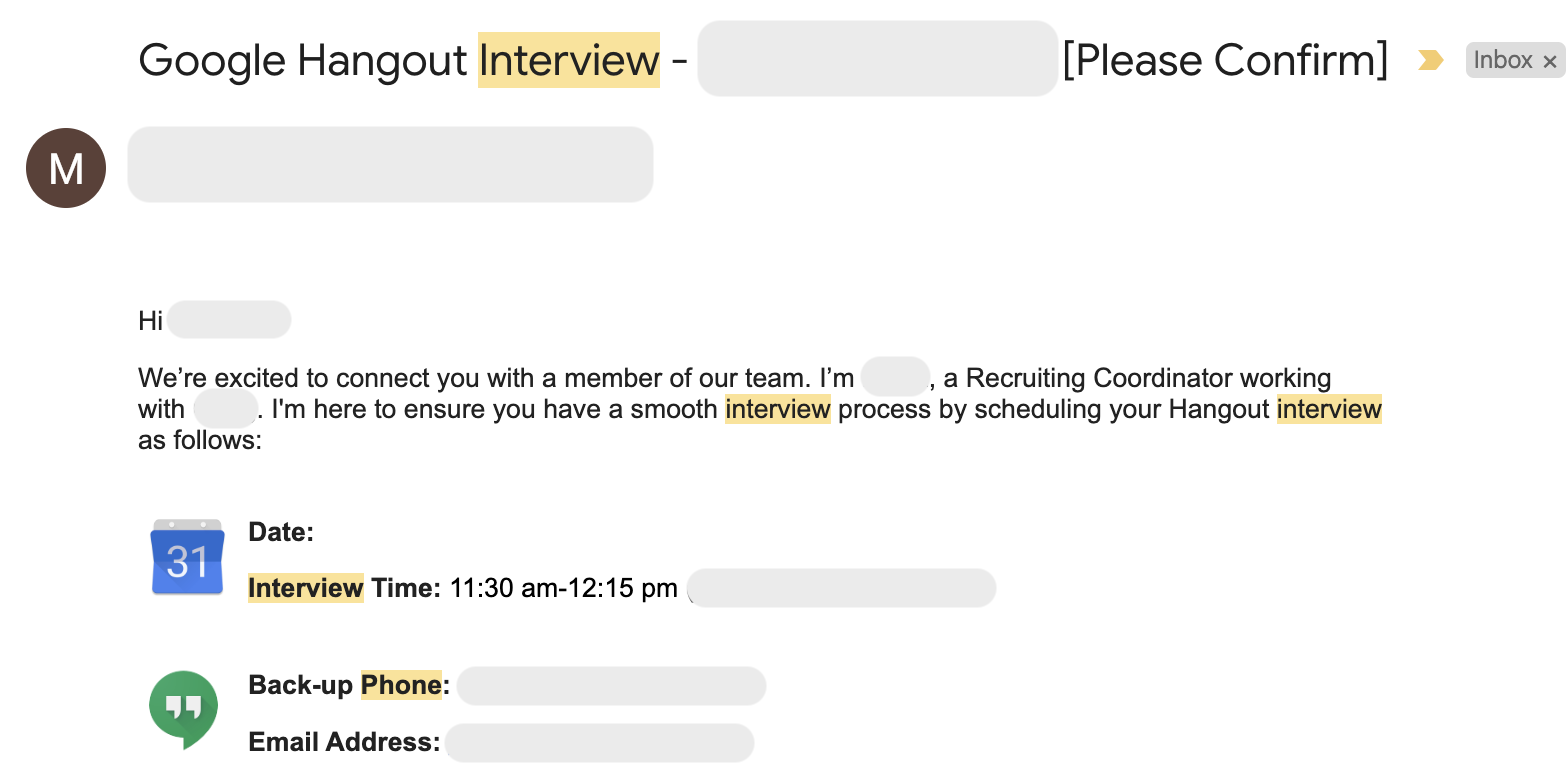Click the Google Calendar 31 icon
The width and height of the screenshot is (1568, 770).
coord(187,557)
